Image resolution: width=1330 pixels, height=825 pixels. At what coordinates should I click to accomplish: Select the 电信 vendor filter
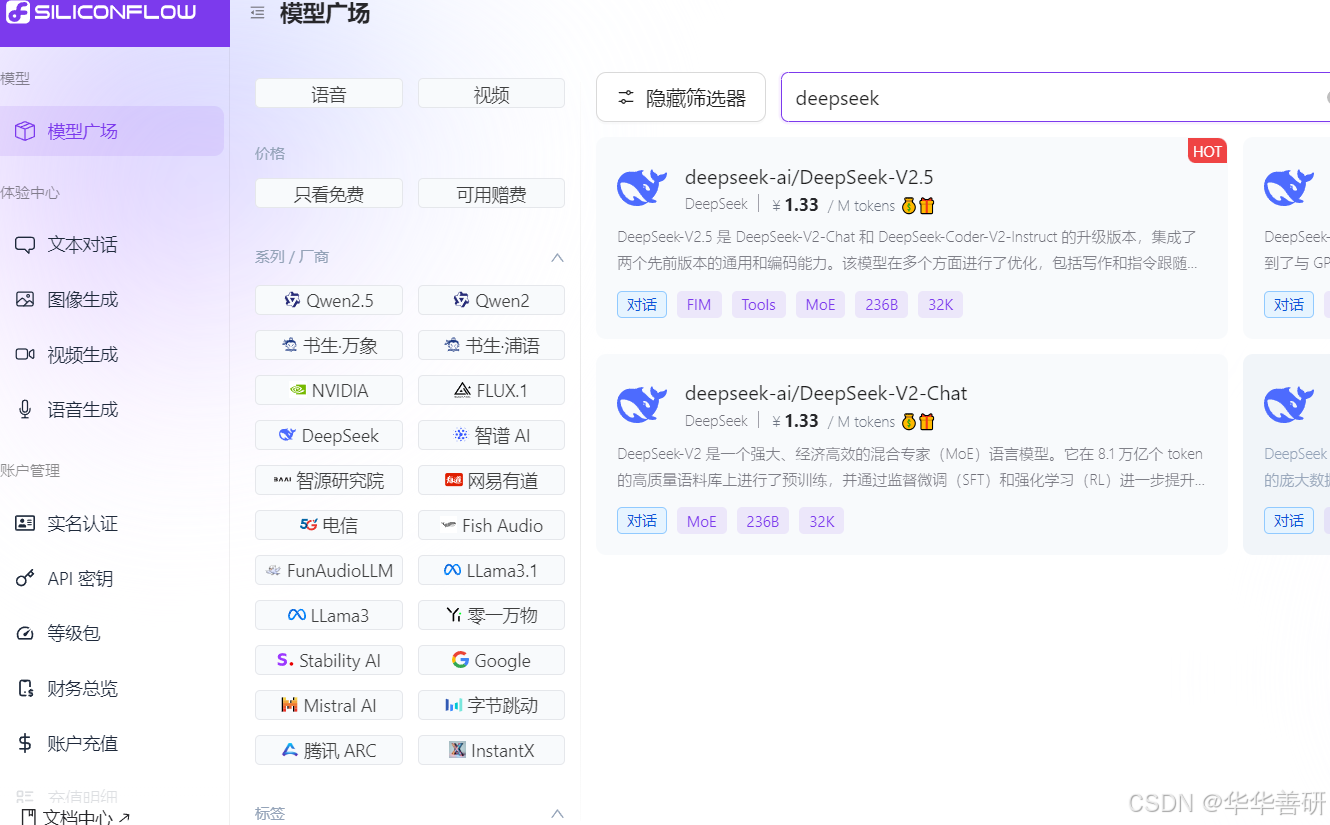tap(329, 525)
